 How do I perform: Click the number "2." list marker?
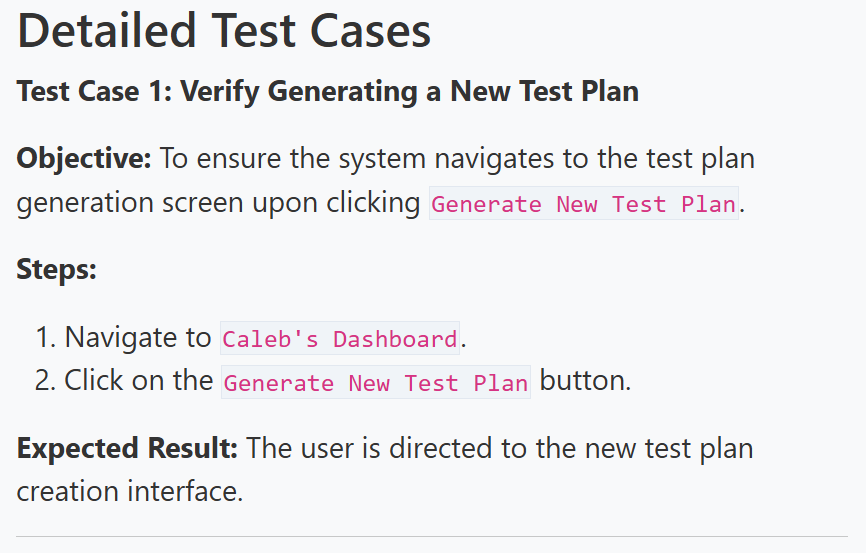[x=46, y=381]
